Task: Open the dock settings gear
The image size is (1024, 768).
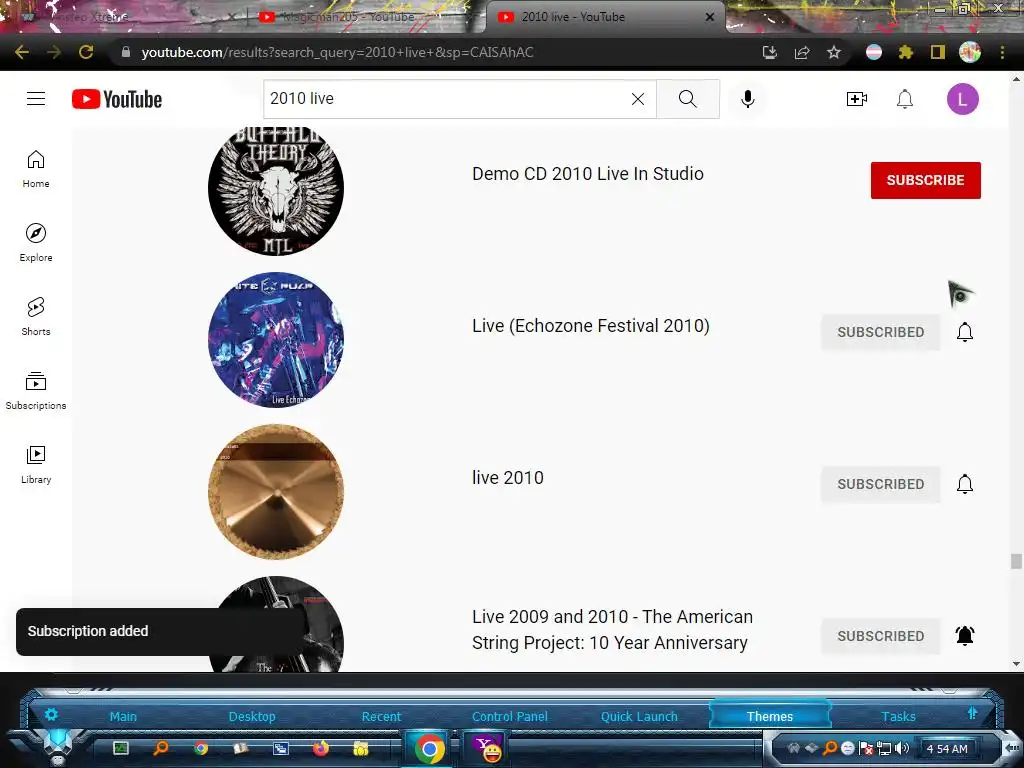Action: click(x=51, y=714)
